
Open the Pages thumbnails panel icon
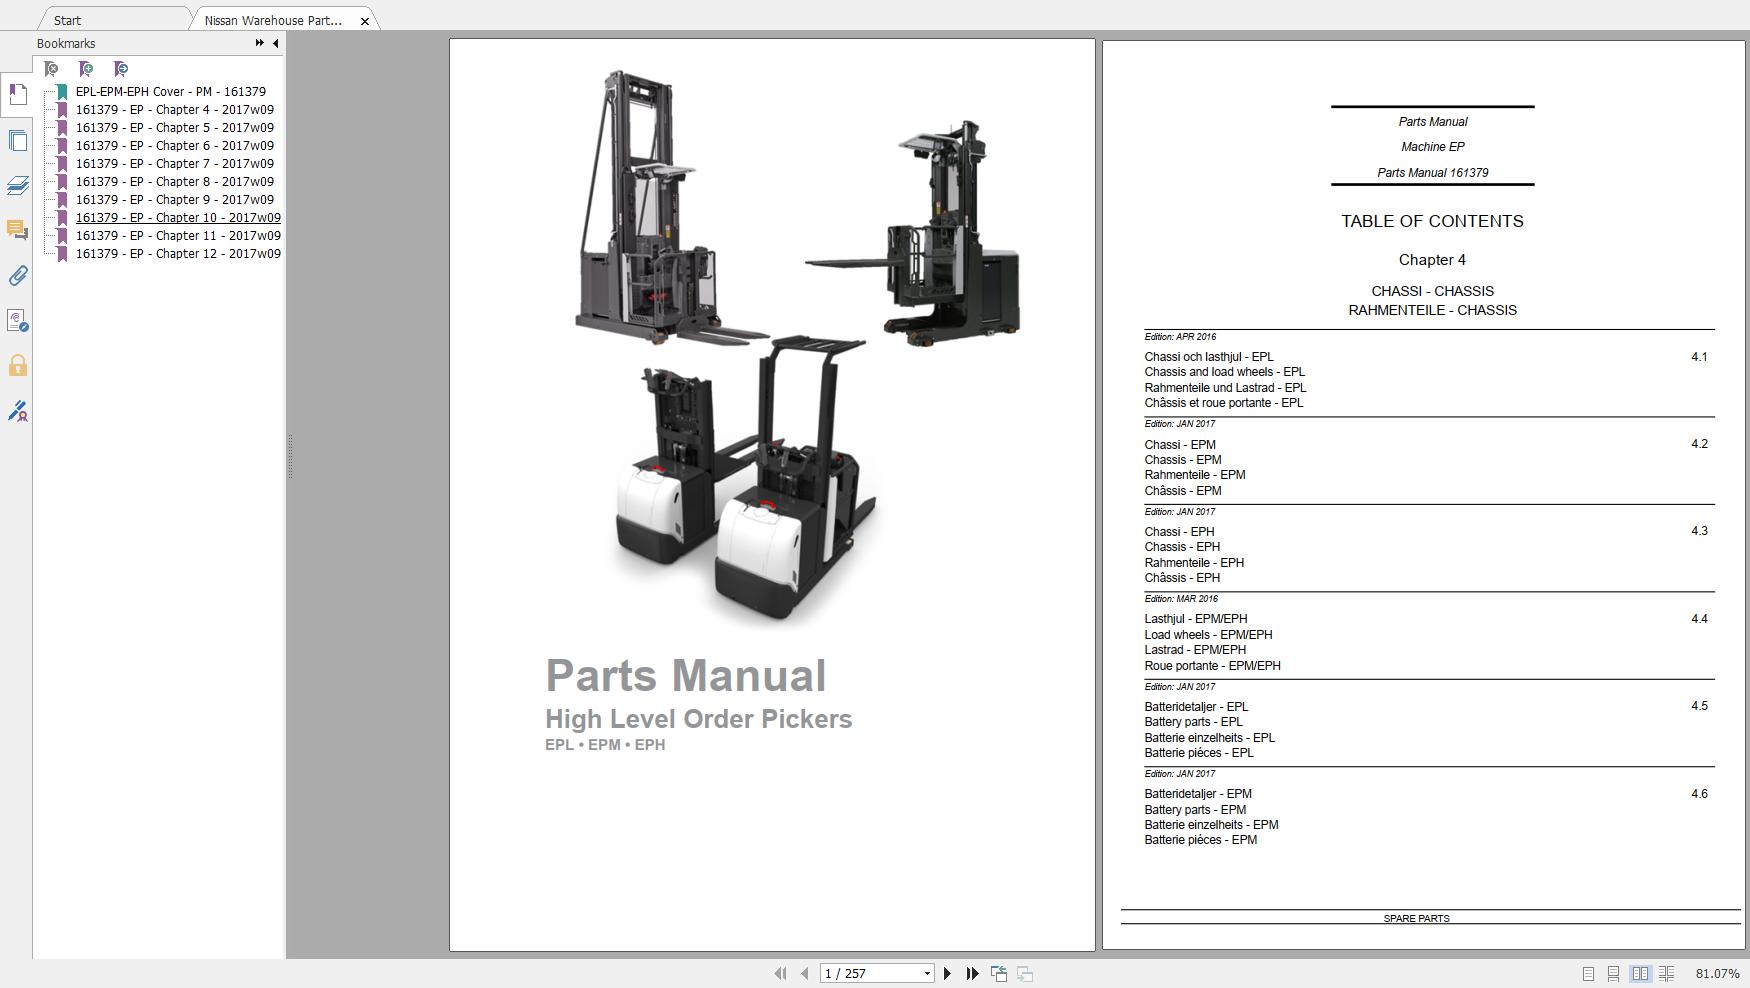pos(17,140)
